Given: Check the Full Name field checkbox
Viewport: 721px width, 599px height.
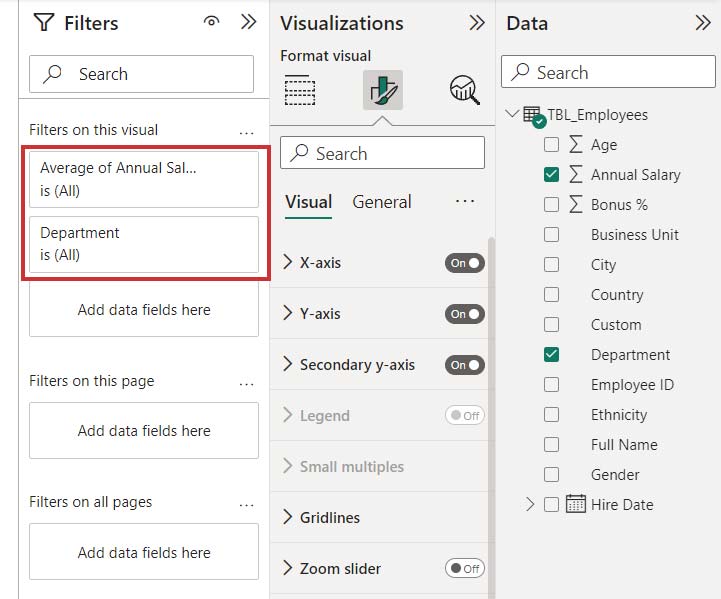Looking at the screenshot, I should pyautogui.click(x=551, y=444).
